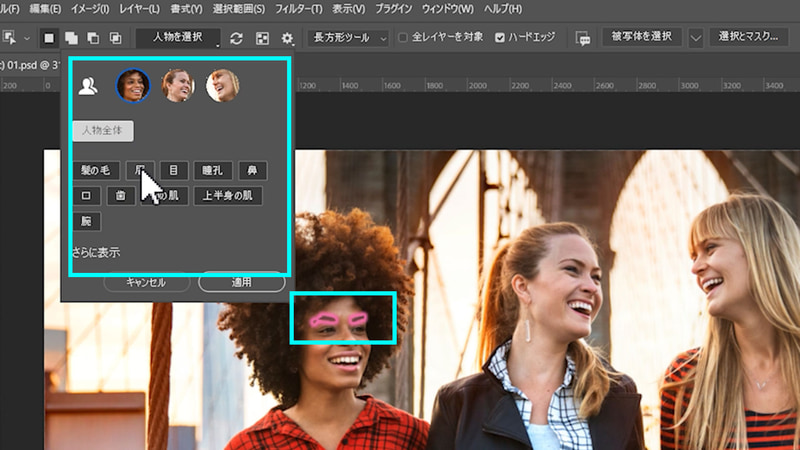Viewport: 800px width, 450px height.
Task: Toggle the ハードエッジ checkbox
Action: coord(500,37)
